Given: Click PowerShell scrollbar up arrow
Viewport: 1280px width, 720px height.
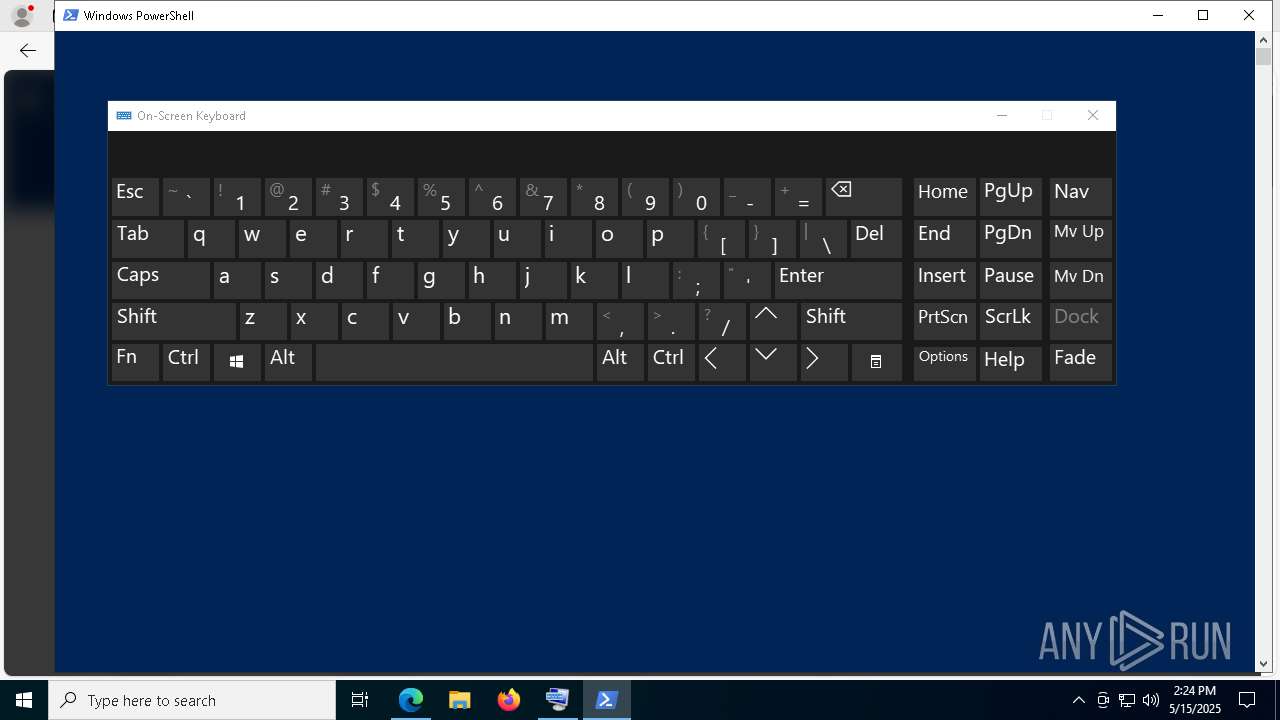Looking at the screenshot, I should point(1263,40).
